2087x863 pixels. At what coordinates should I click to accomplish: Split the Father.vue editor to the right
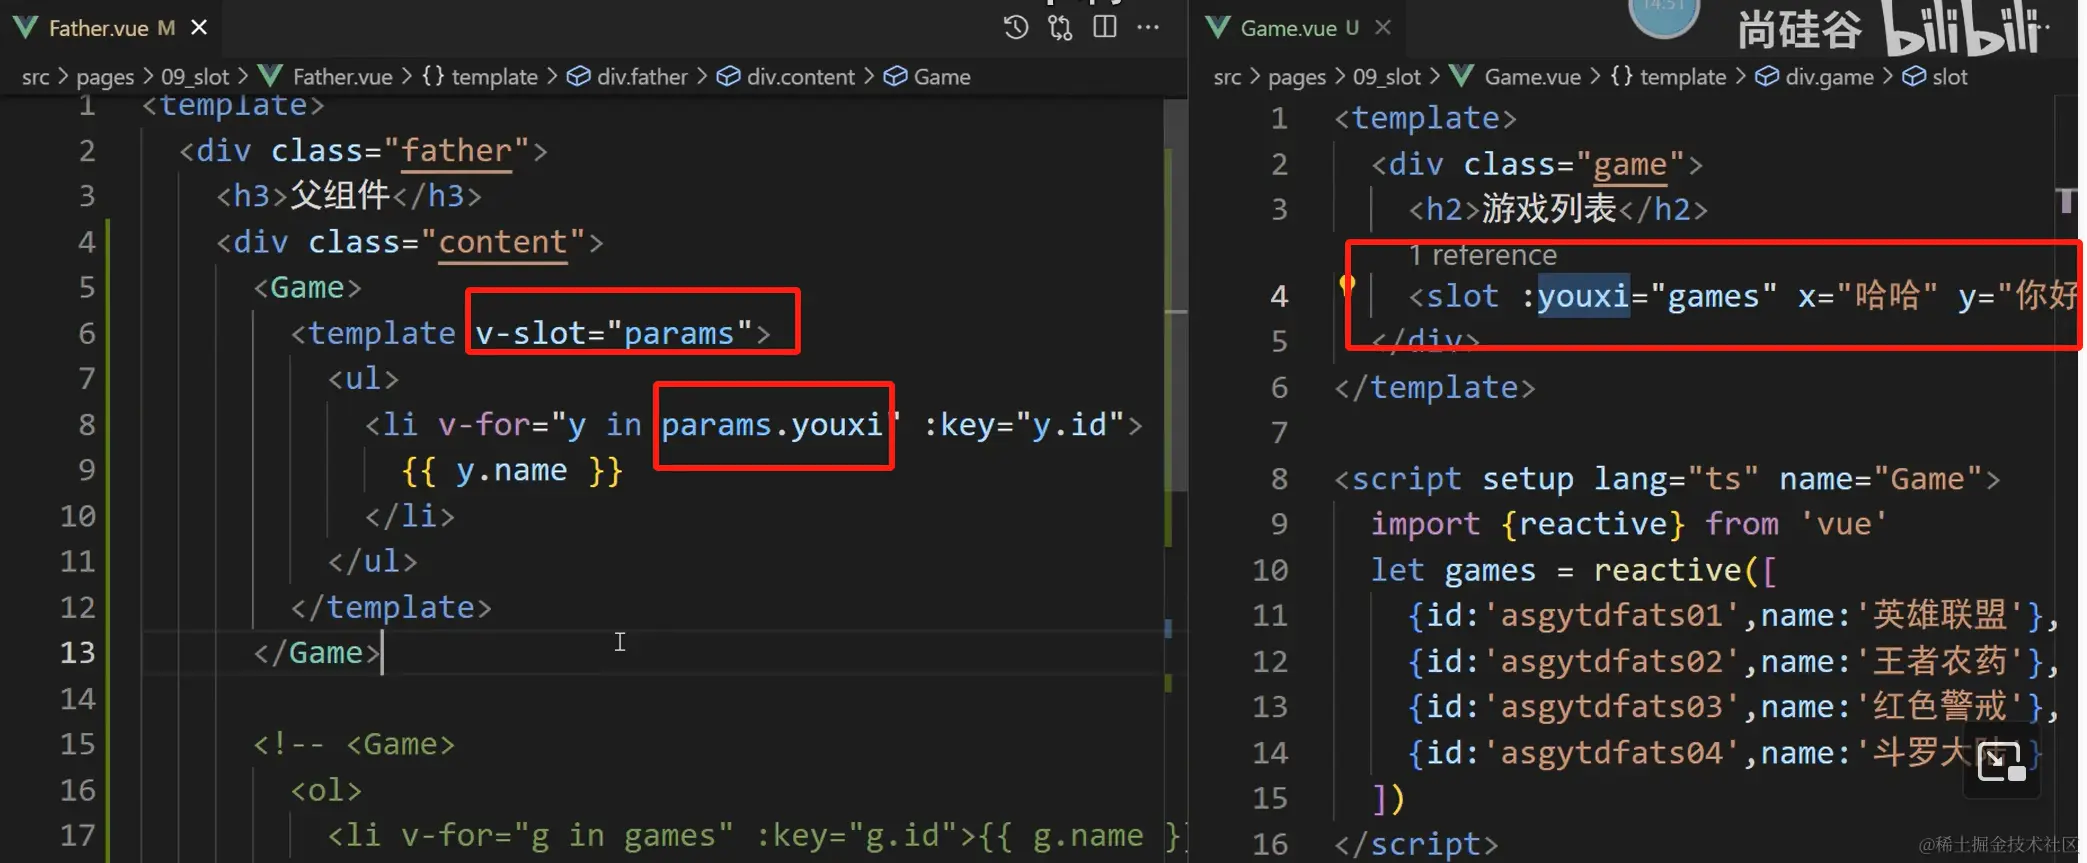1105,27
